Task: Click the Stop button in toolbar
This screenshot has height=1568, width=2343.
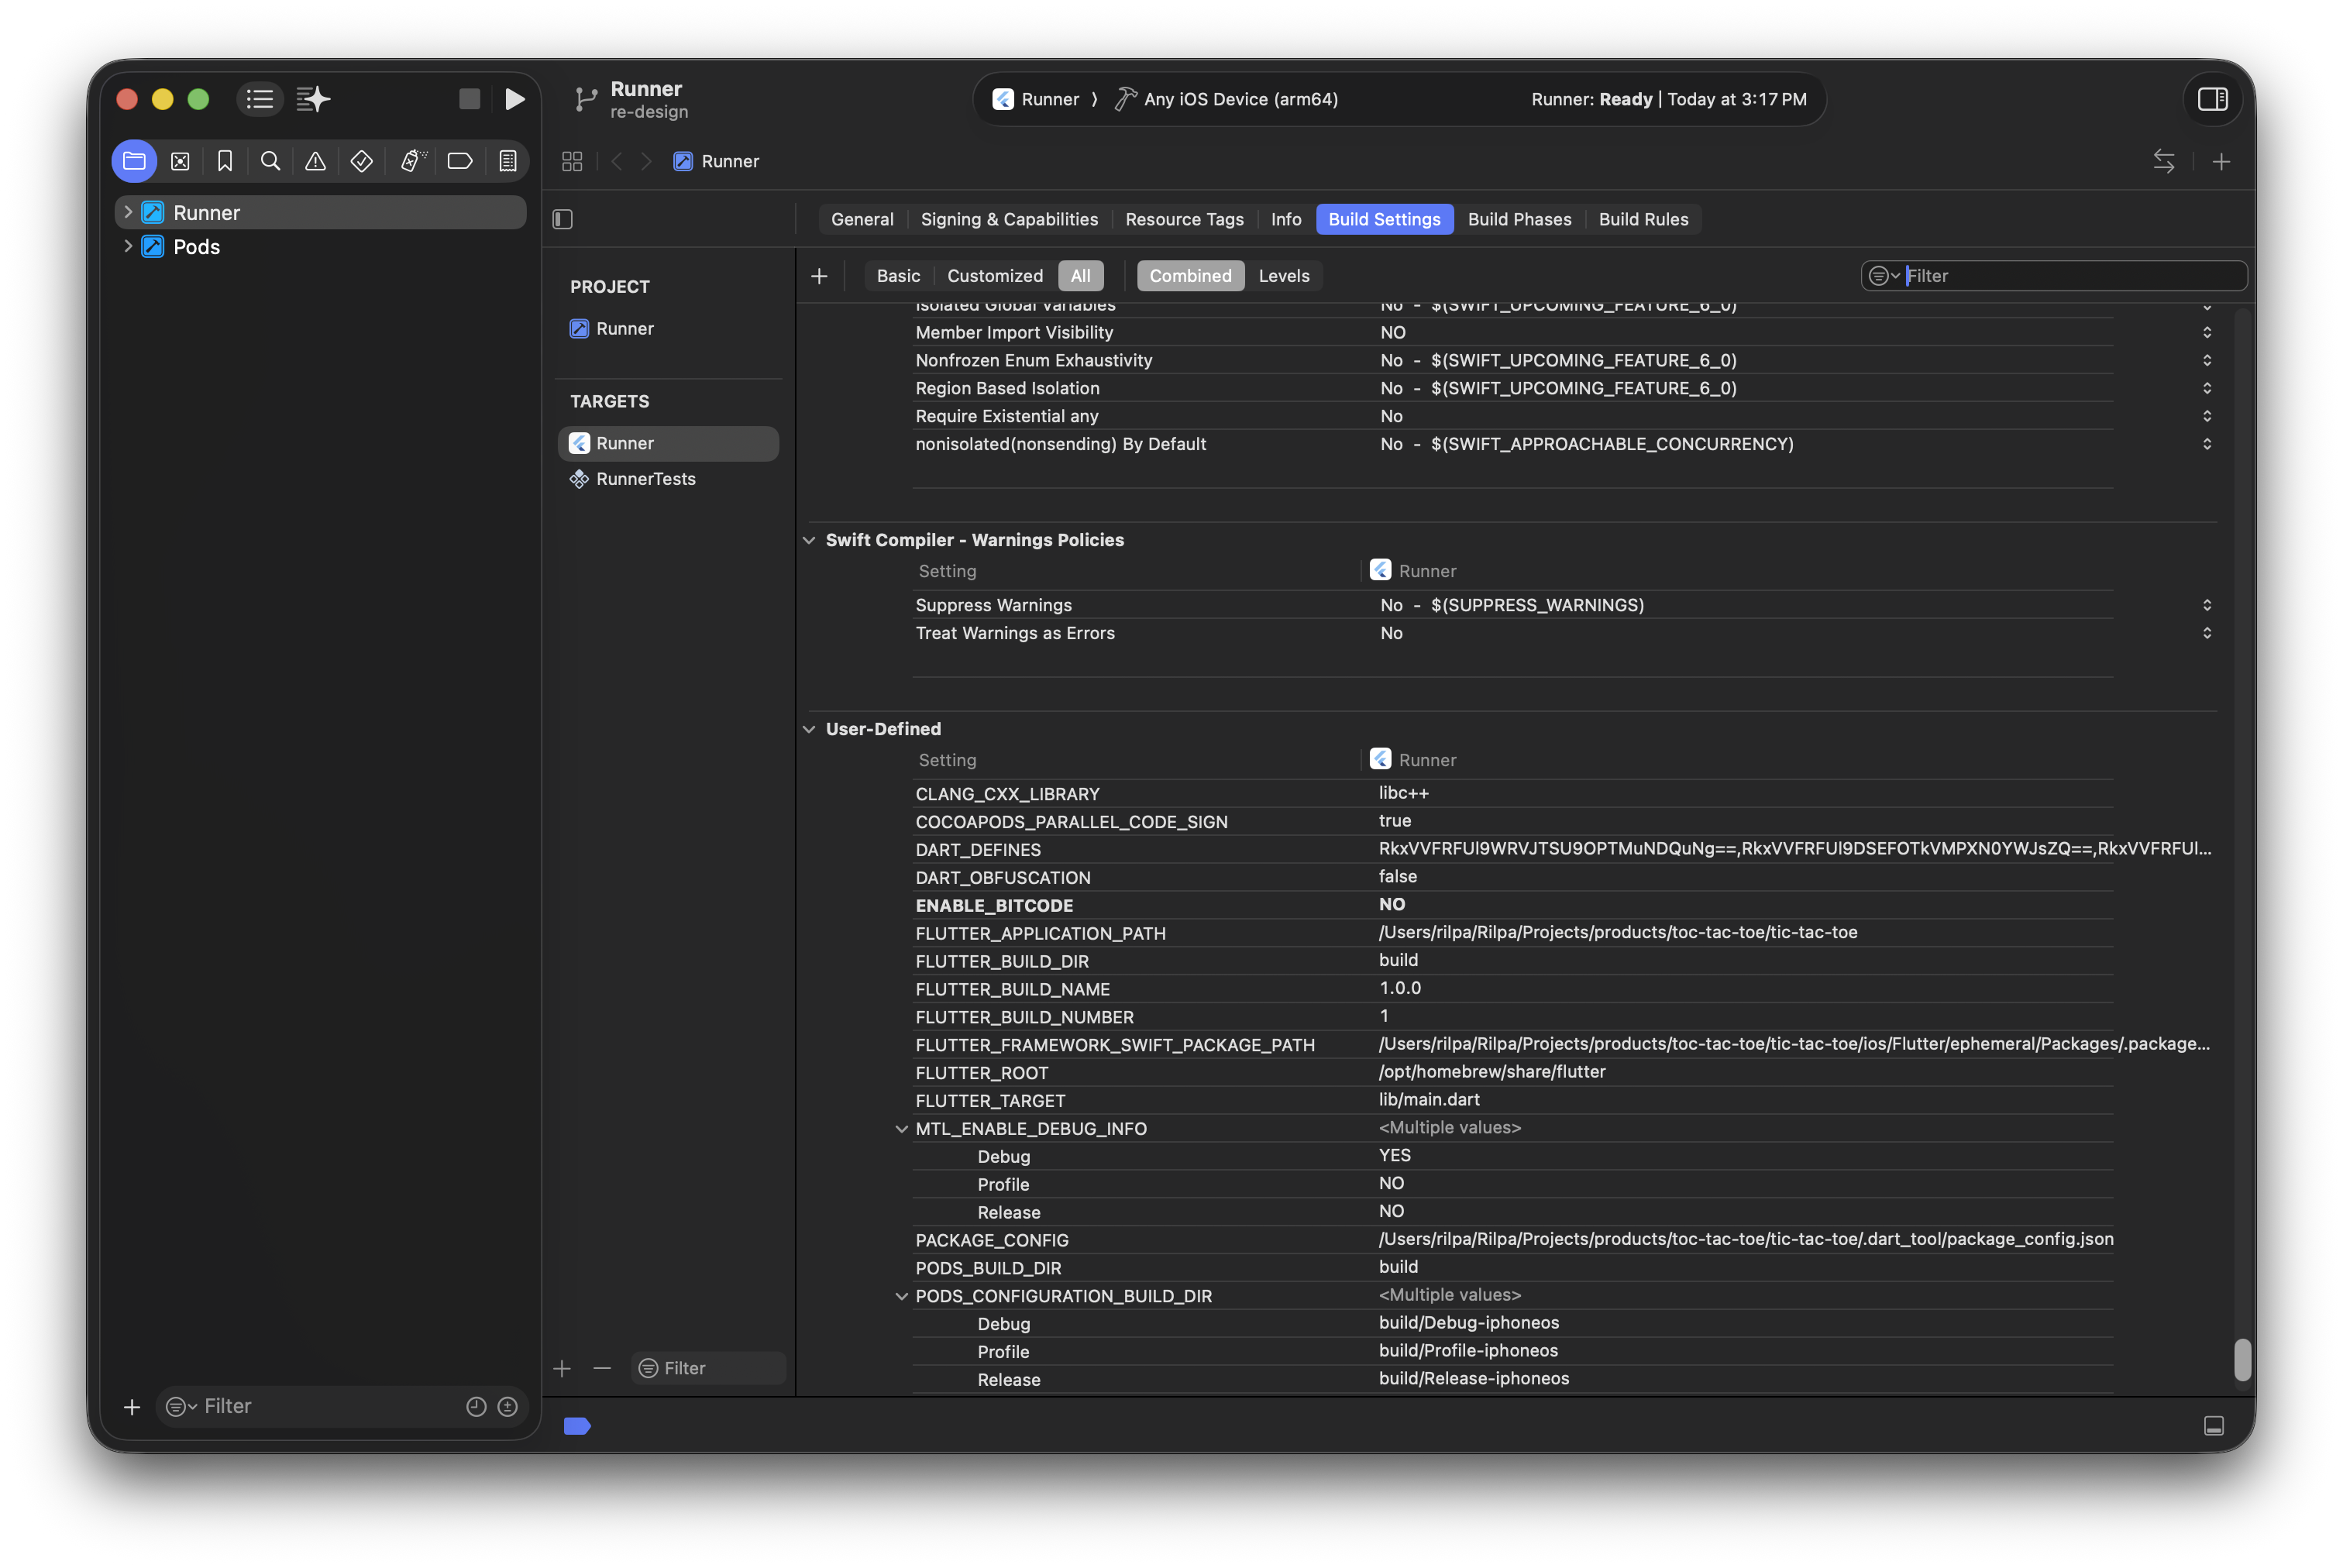Action: pos(469,99)
